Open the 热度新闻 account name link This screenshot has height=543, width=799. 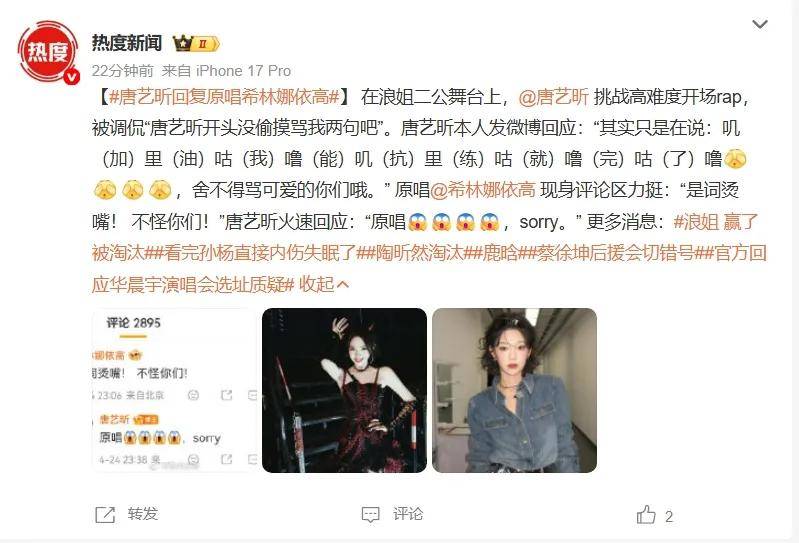click(127, 43)
